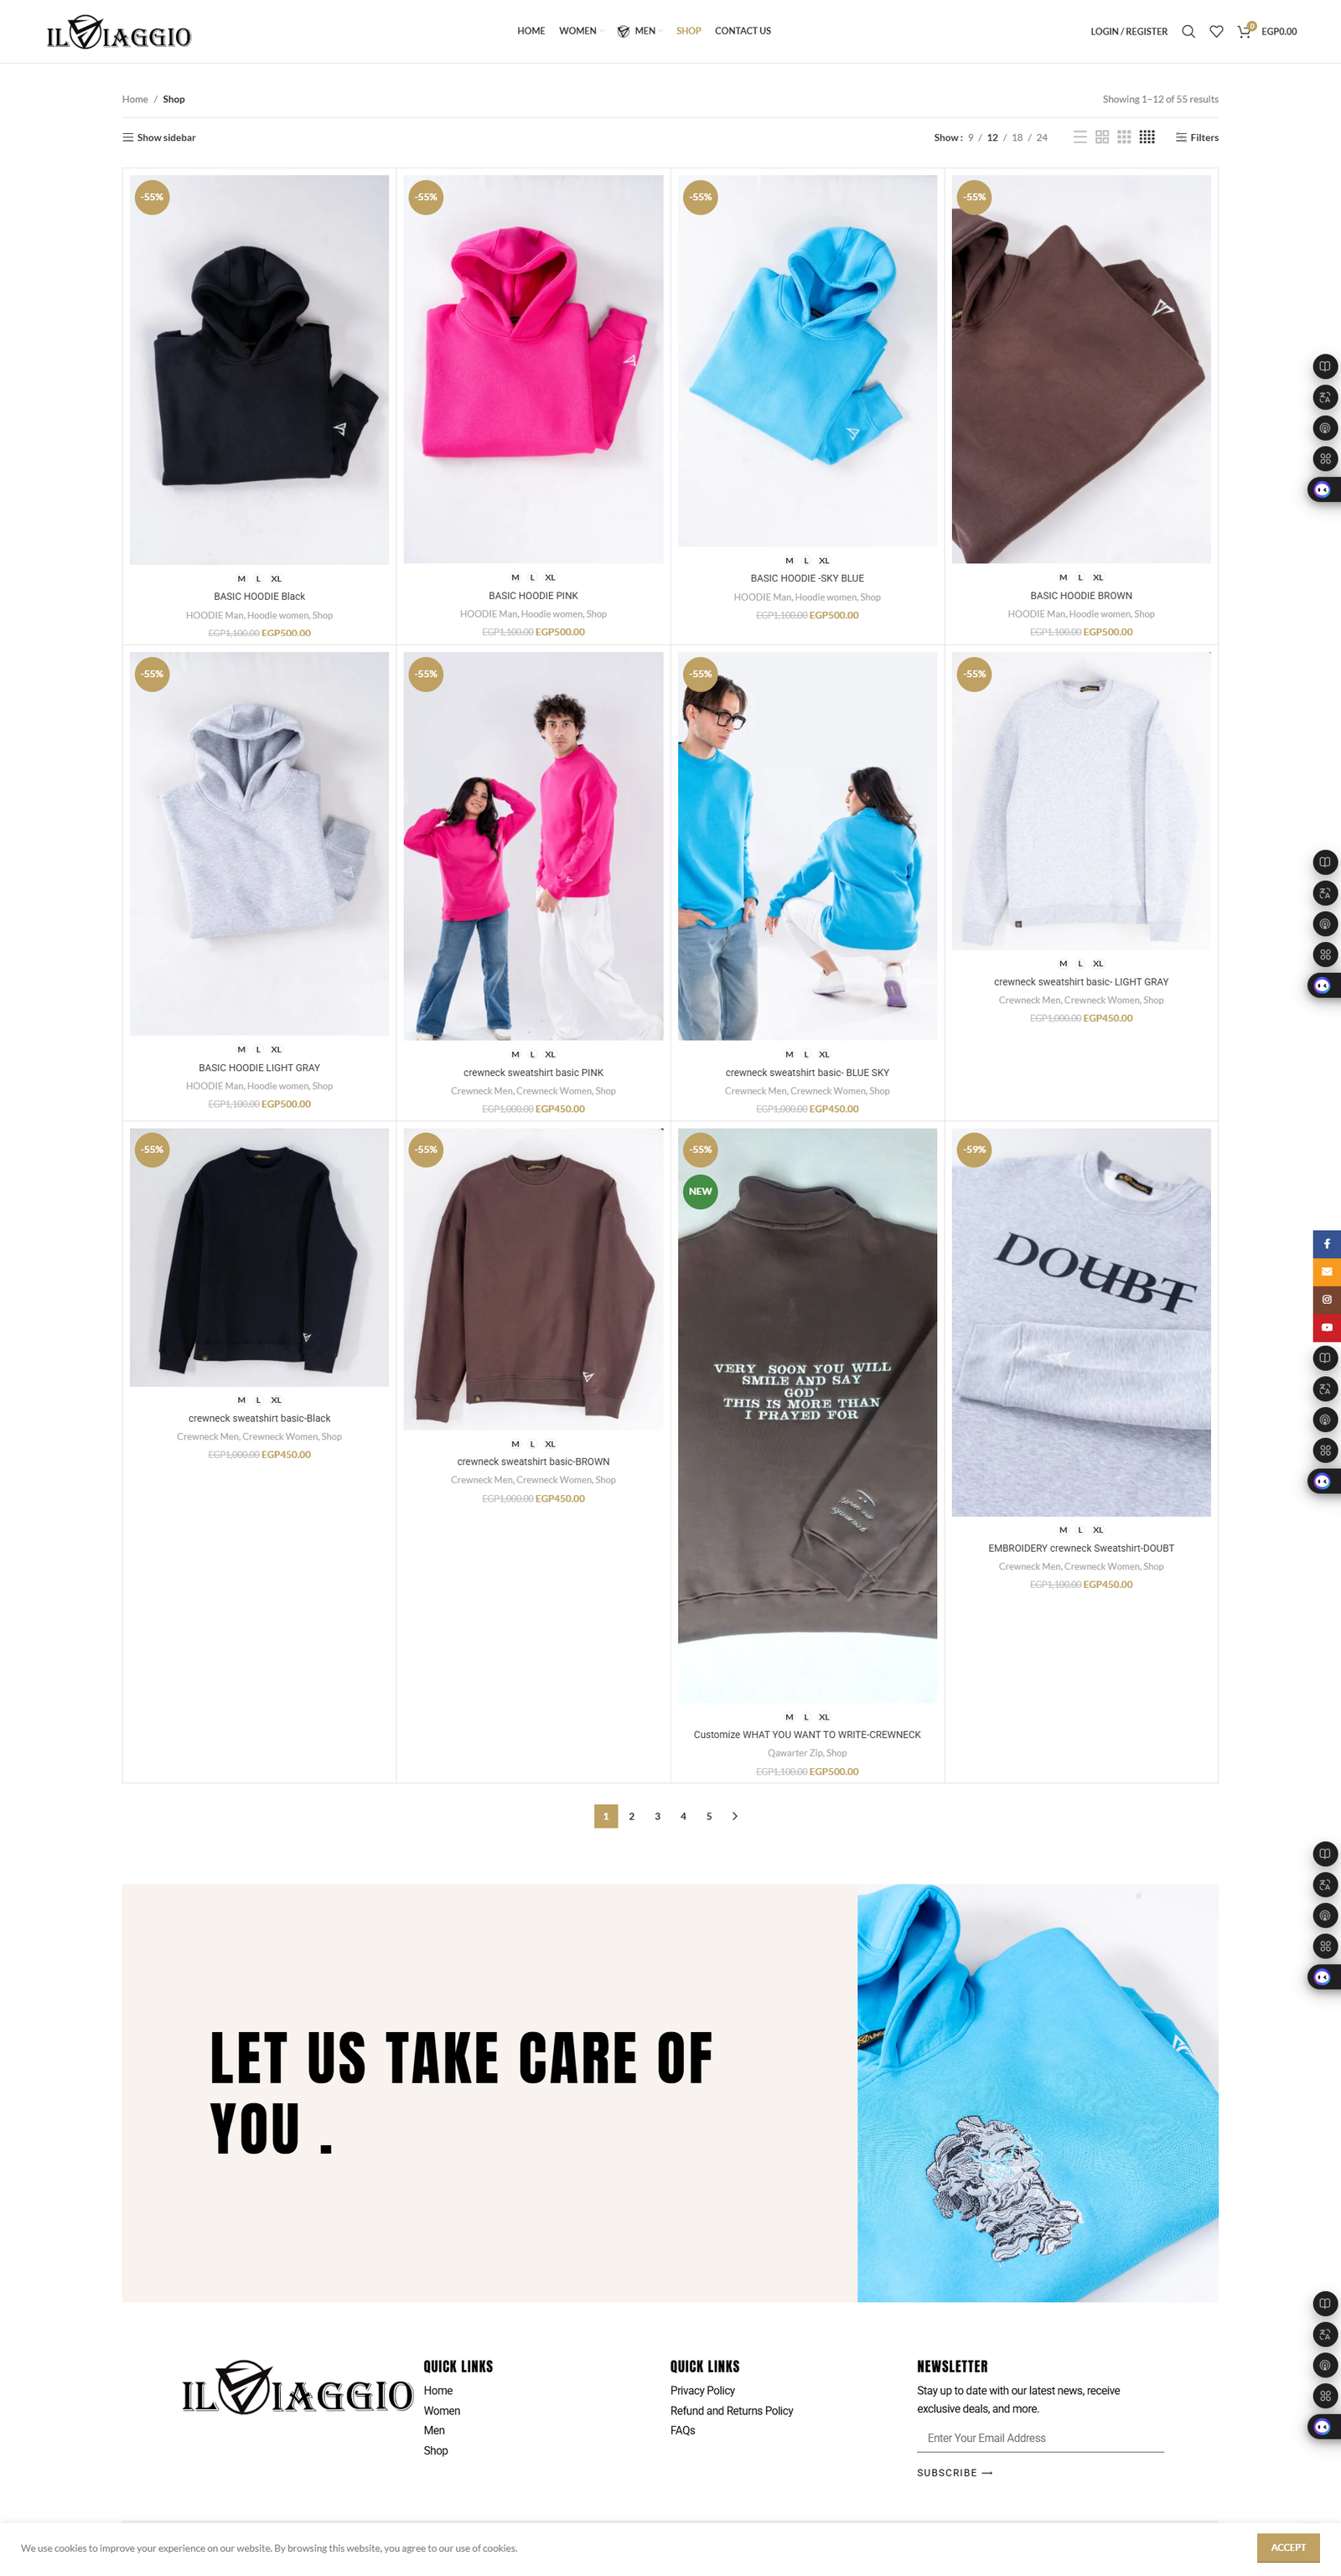Image resolution: width=1341 pixels, height=2576 pixels.
Task: Expand the WOMEN menu dropdown
Action: pos(581,31)
